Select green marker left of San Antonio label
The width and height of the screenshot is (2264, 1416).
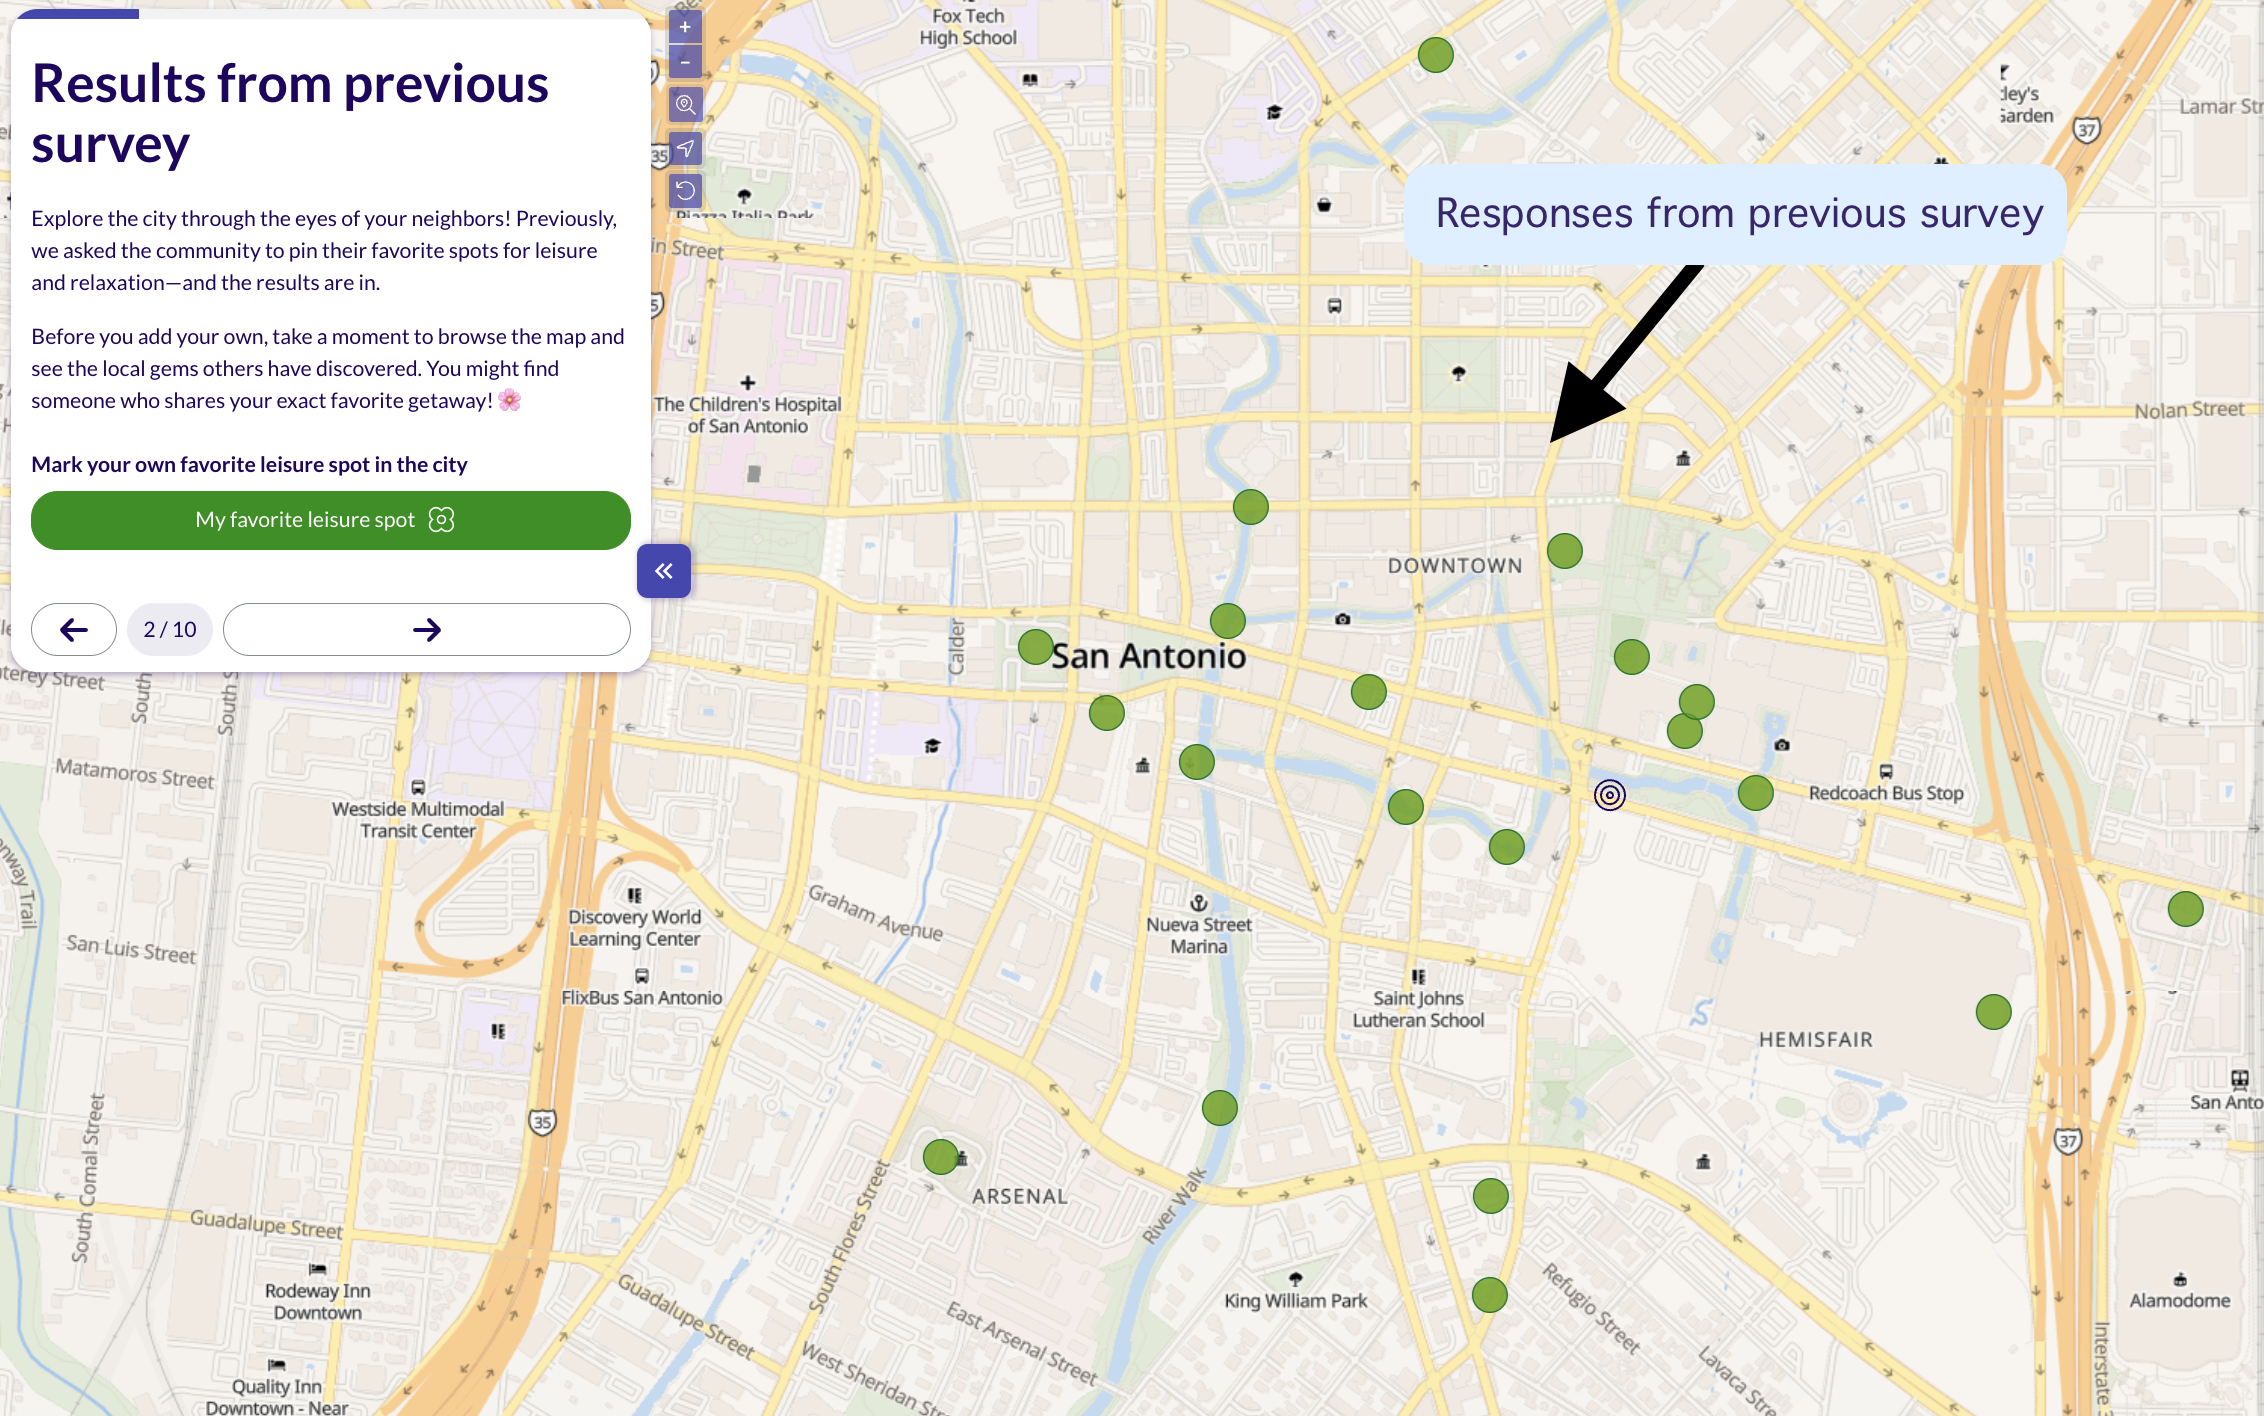[1036, 647]
